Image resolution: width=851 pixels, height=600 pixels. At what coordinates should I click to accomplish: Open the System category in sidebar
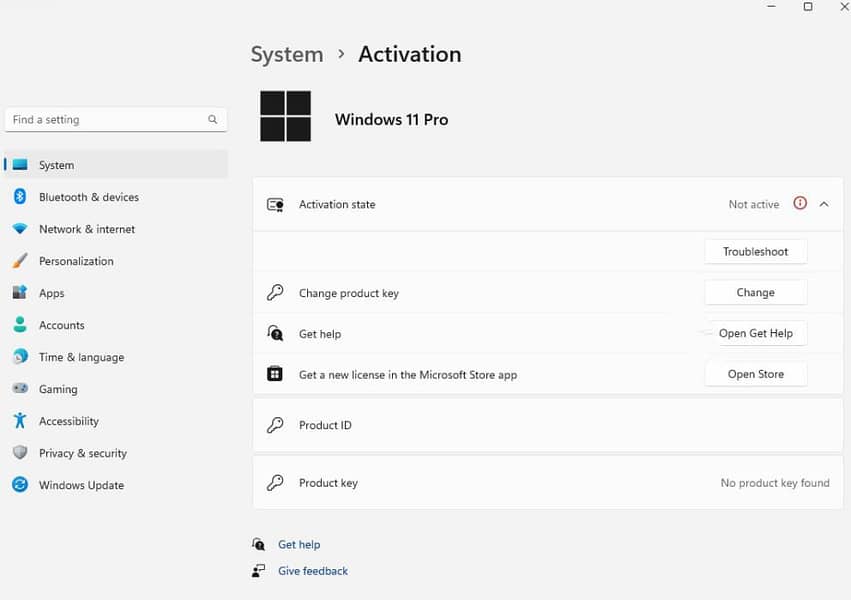(x=116, y=164)
